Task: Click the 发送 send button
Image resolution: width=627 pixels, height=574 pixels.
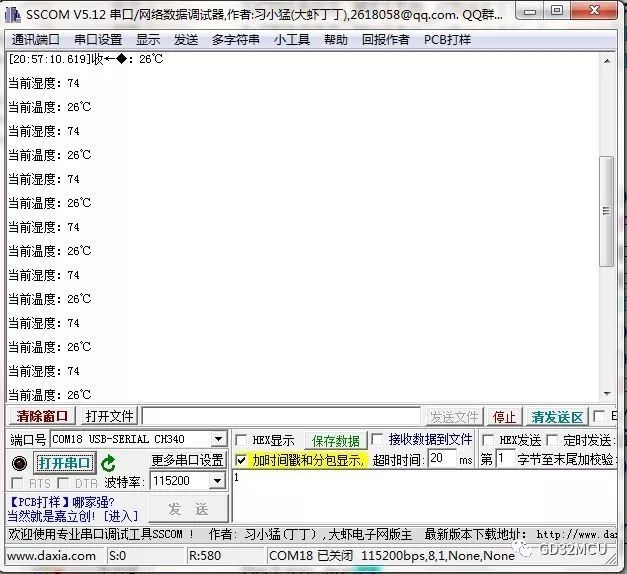Action: [x=188, y=509]
